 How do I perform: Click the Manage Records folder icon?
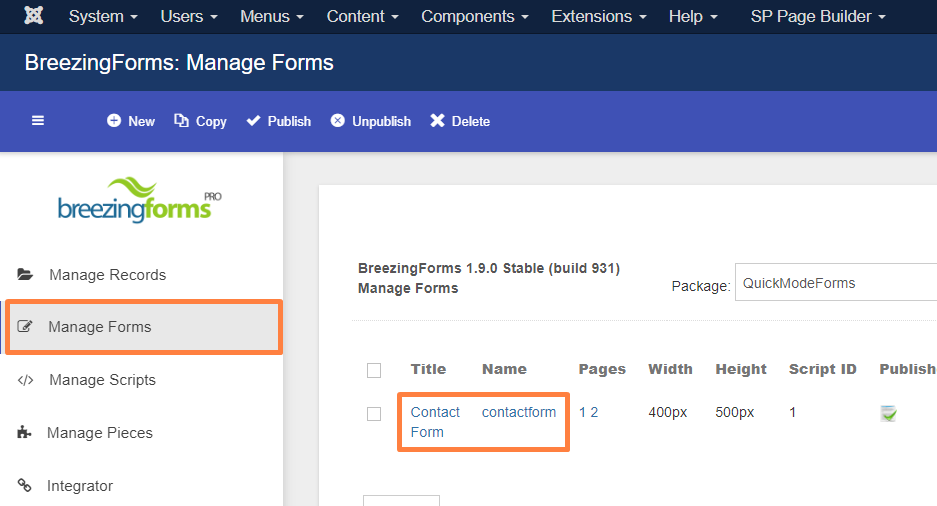25,274
